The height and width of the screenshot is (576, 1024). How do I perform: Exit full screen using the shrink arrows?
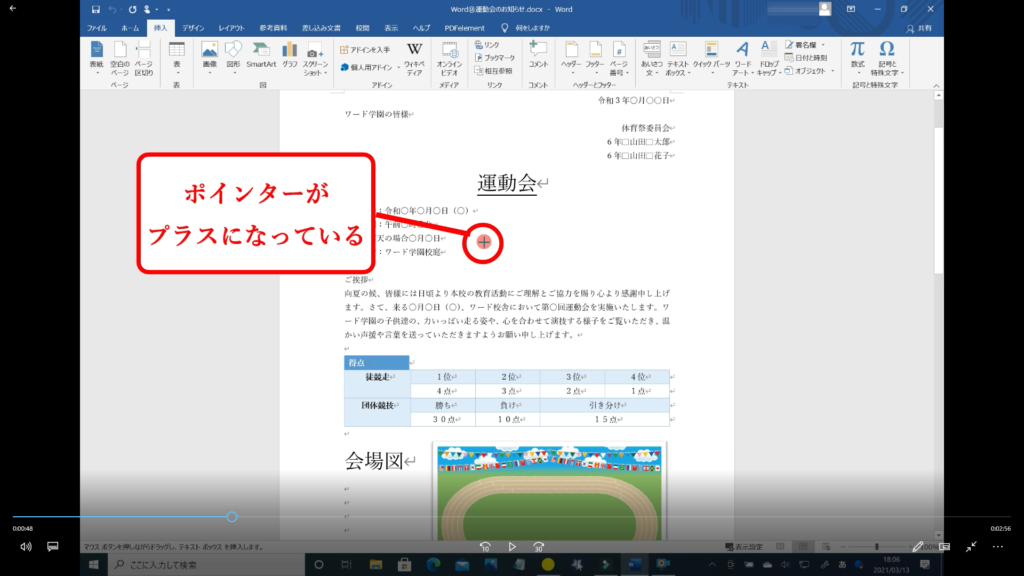pyautogui.click(x=971, y=547)
